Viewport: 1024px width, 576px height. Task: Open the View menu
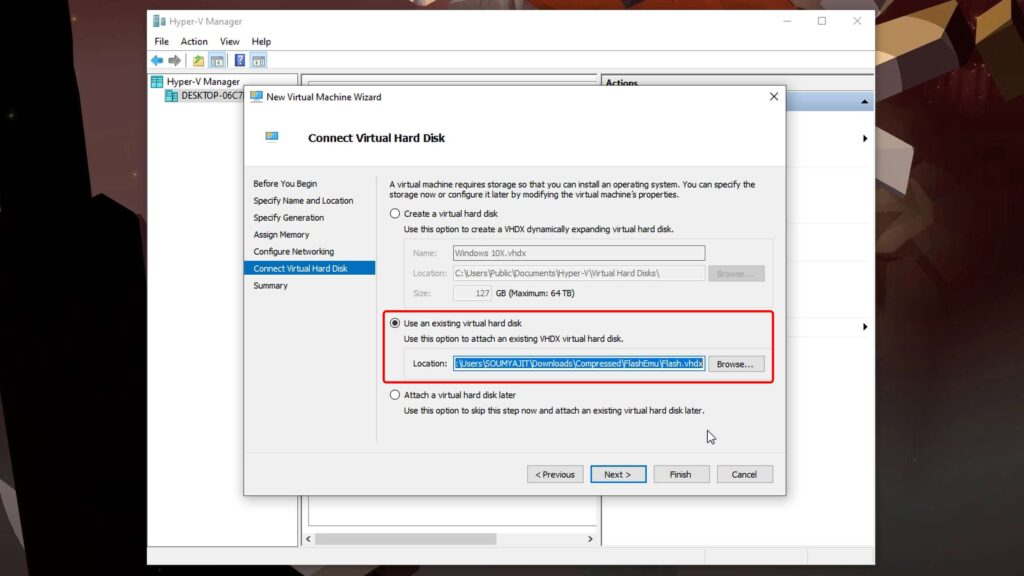coord(229,41)
